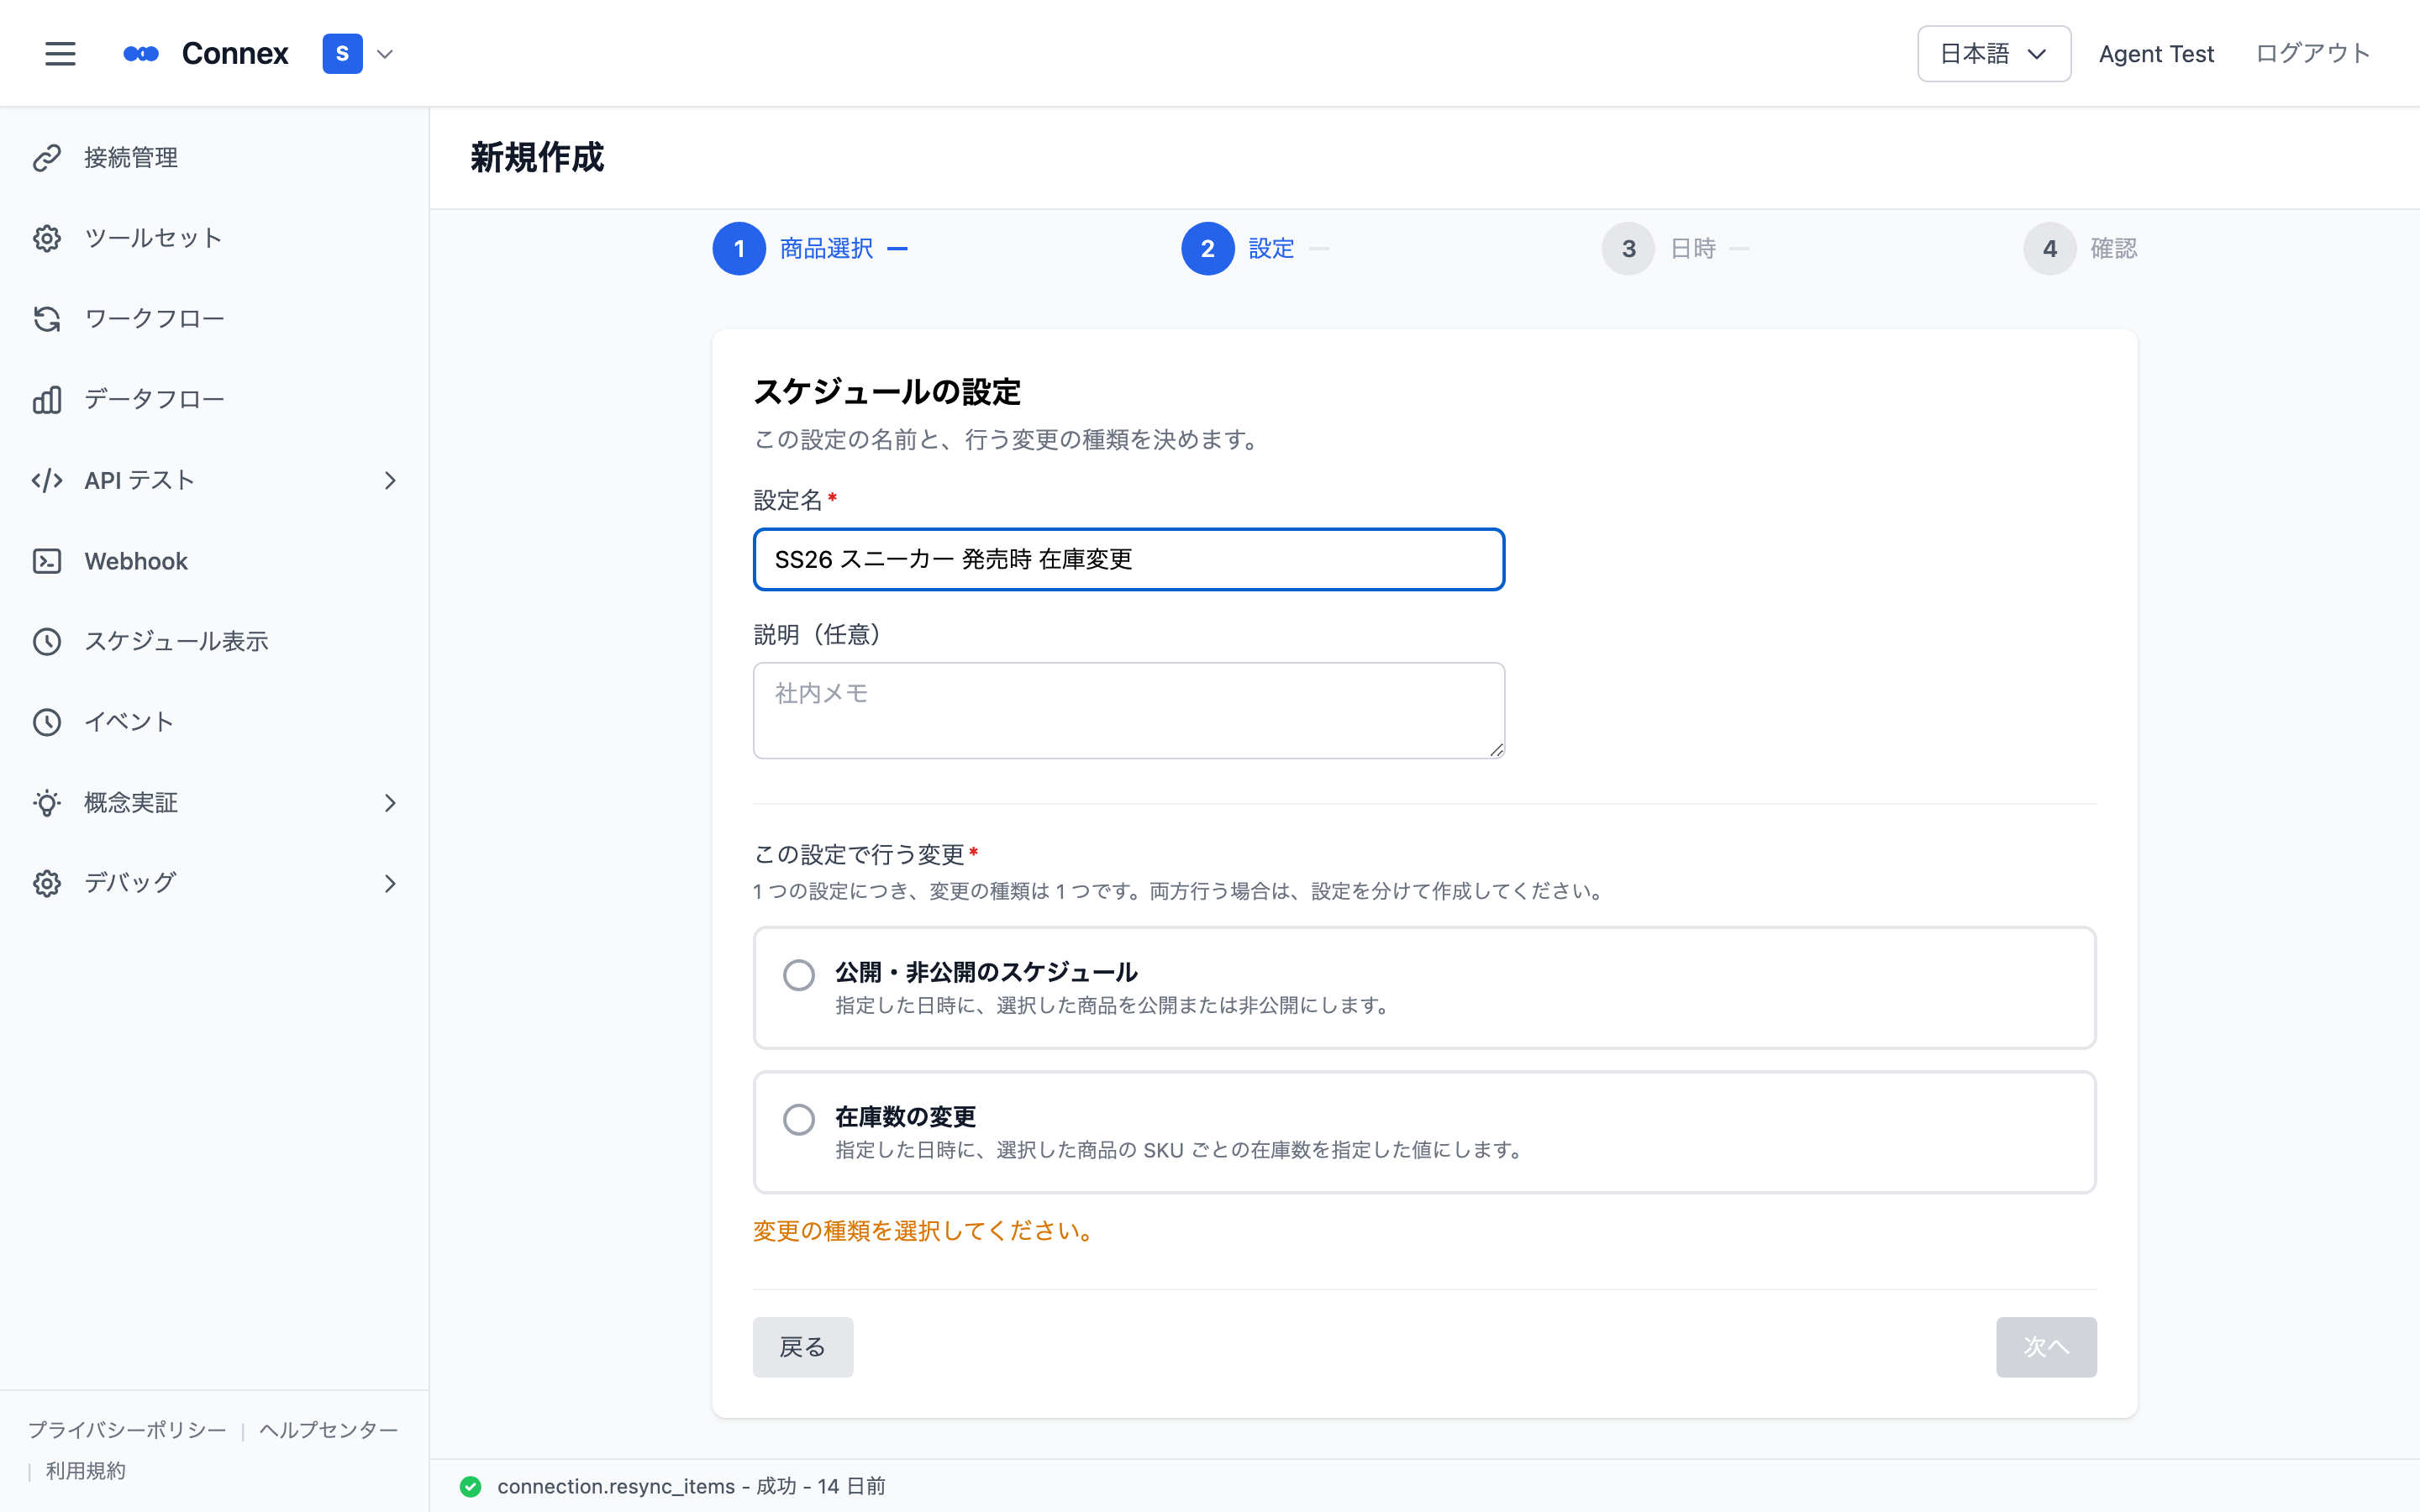Click the step 4 circle for 確認
The height and width of the screenshot is (1512, 2420).
pos(2050,248)
